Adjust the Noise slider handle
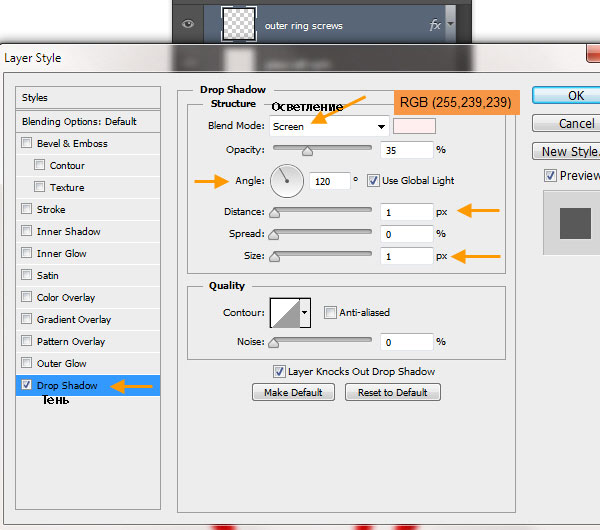Image resolution: width=600 pixels, height=530 pixels. [x=274, y=343]
